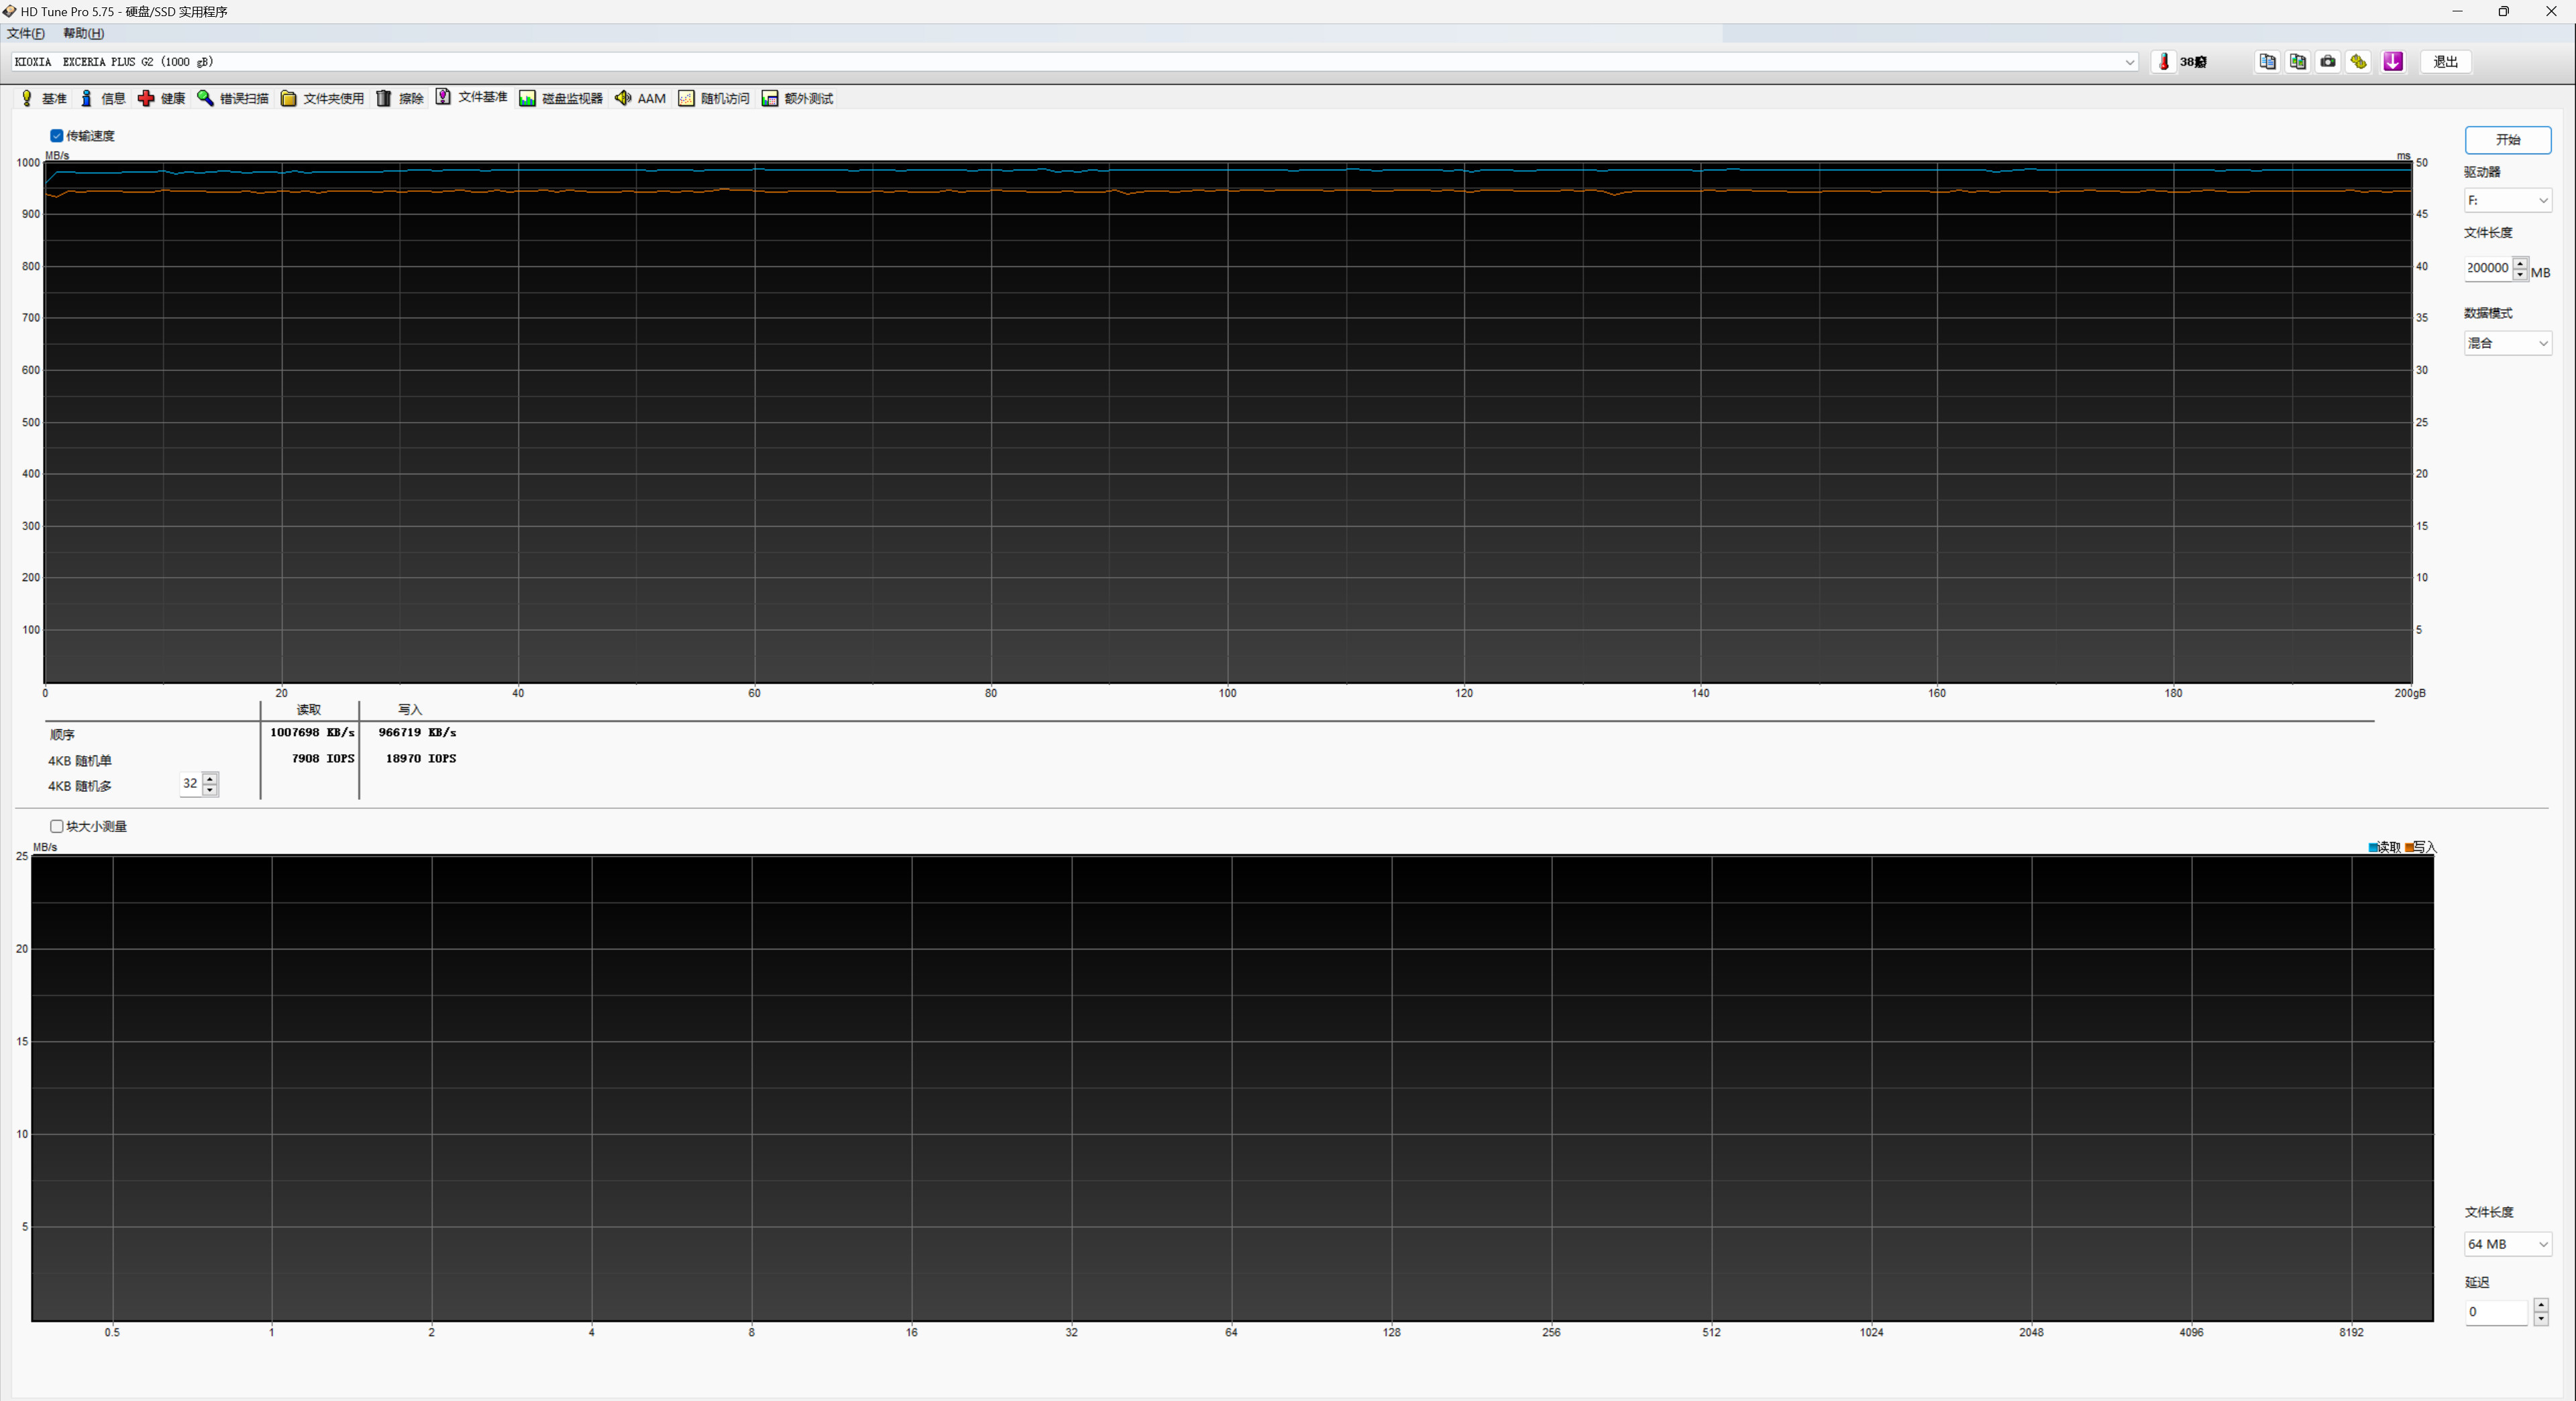Viewport: 2576px width, 1401px height.
Task: Expand the KIOXIA EXCERIA drive selector dropdown
Action: [2129, 62]
